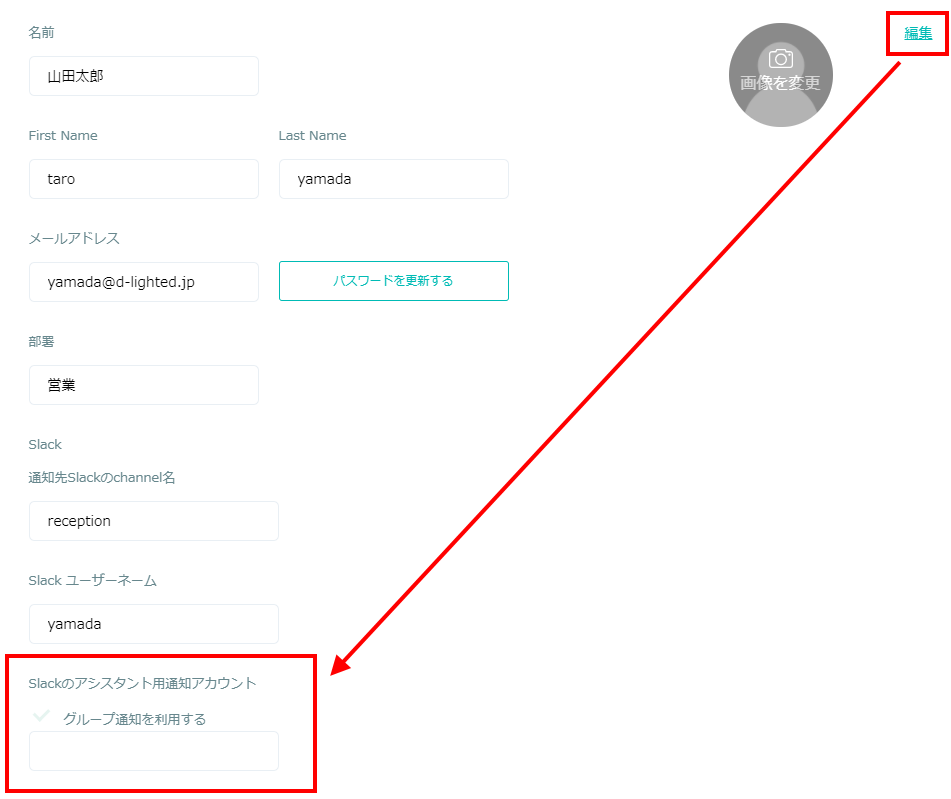Toggle the グループ通知を利用する checkmark
The width and height of the screenshot is (951, 799).
point(41,716)
